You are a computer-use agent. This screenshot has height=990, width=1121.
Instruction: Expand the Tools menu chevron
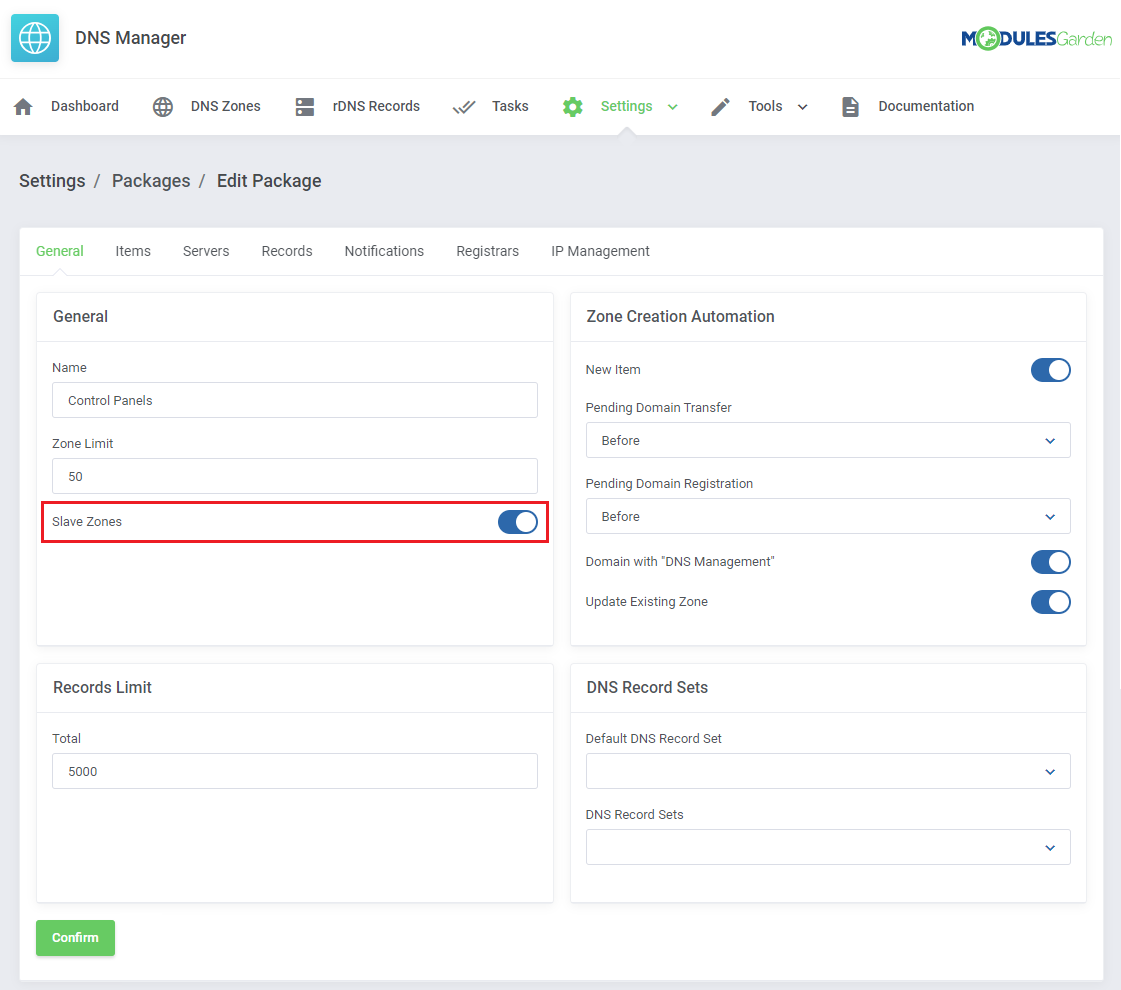(x=803, y=107)
